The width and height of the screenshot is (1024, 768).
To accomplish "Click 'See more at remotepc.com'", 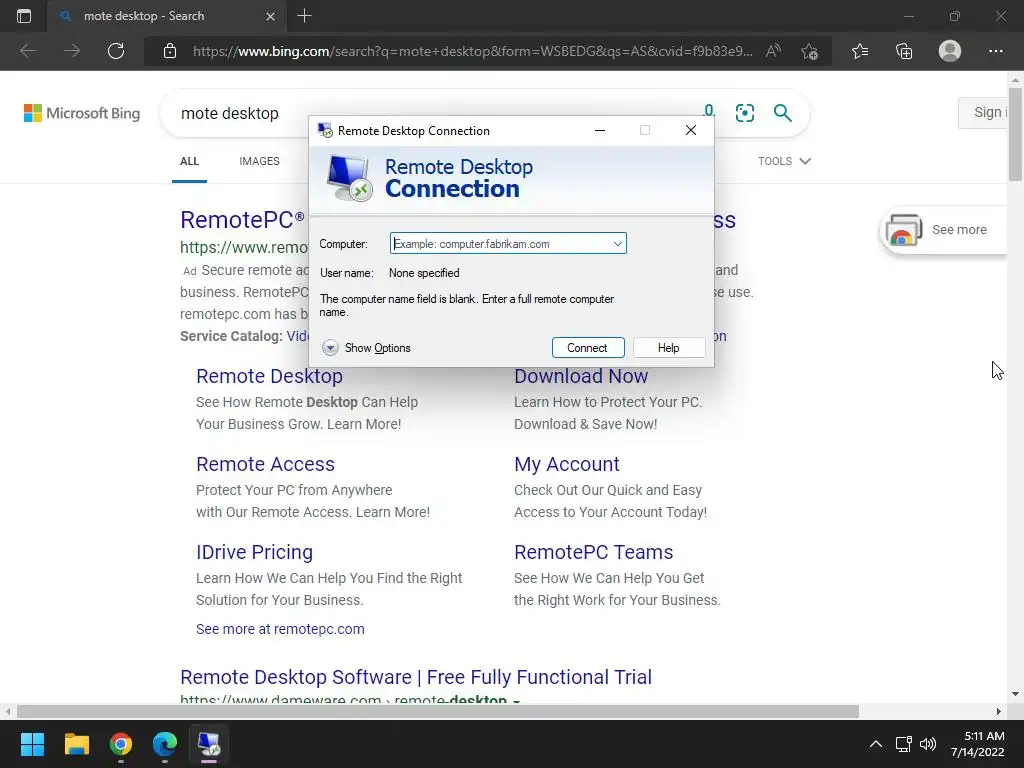I will tap(280, 629).
